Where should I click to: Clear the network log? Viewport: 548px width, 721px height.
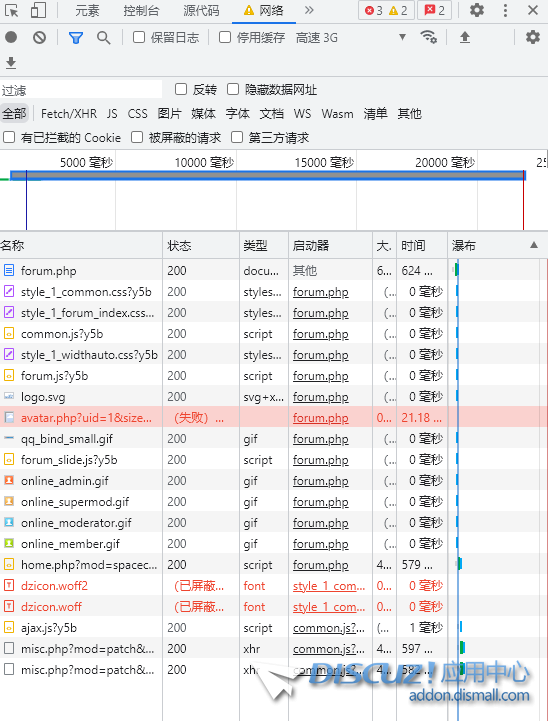click(x=40, y=37)
